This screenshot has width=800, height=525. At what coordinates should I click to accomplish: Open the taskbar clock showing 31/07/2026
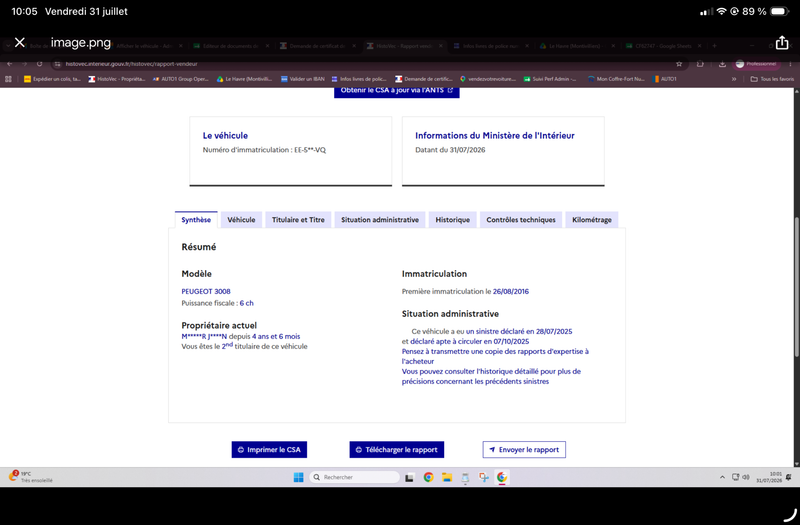[x=768, y=477]
